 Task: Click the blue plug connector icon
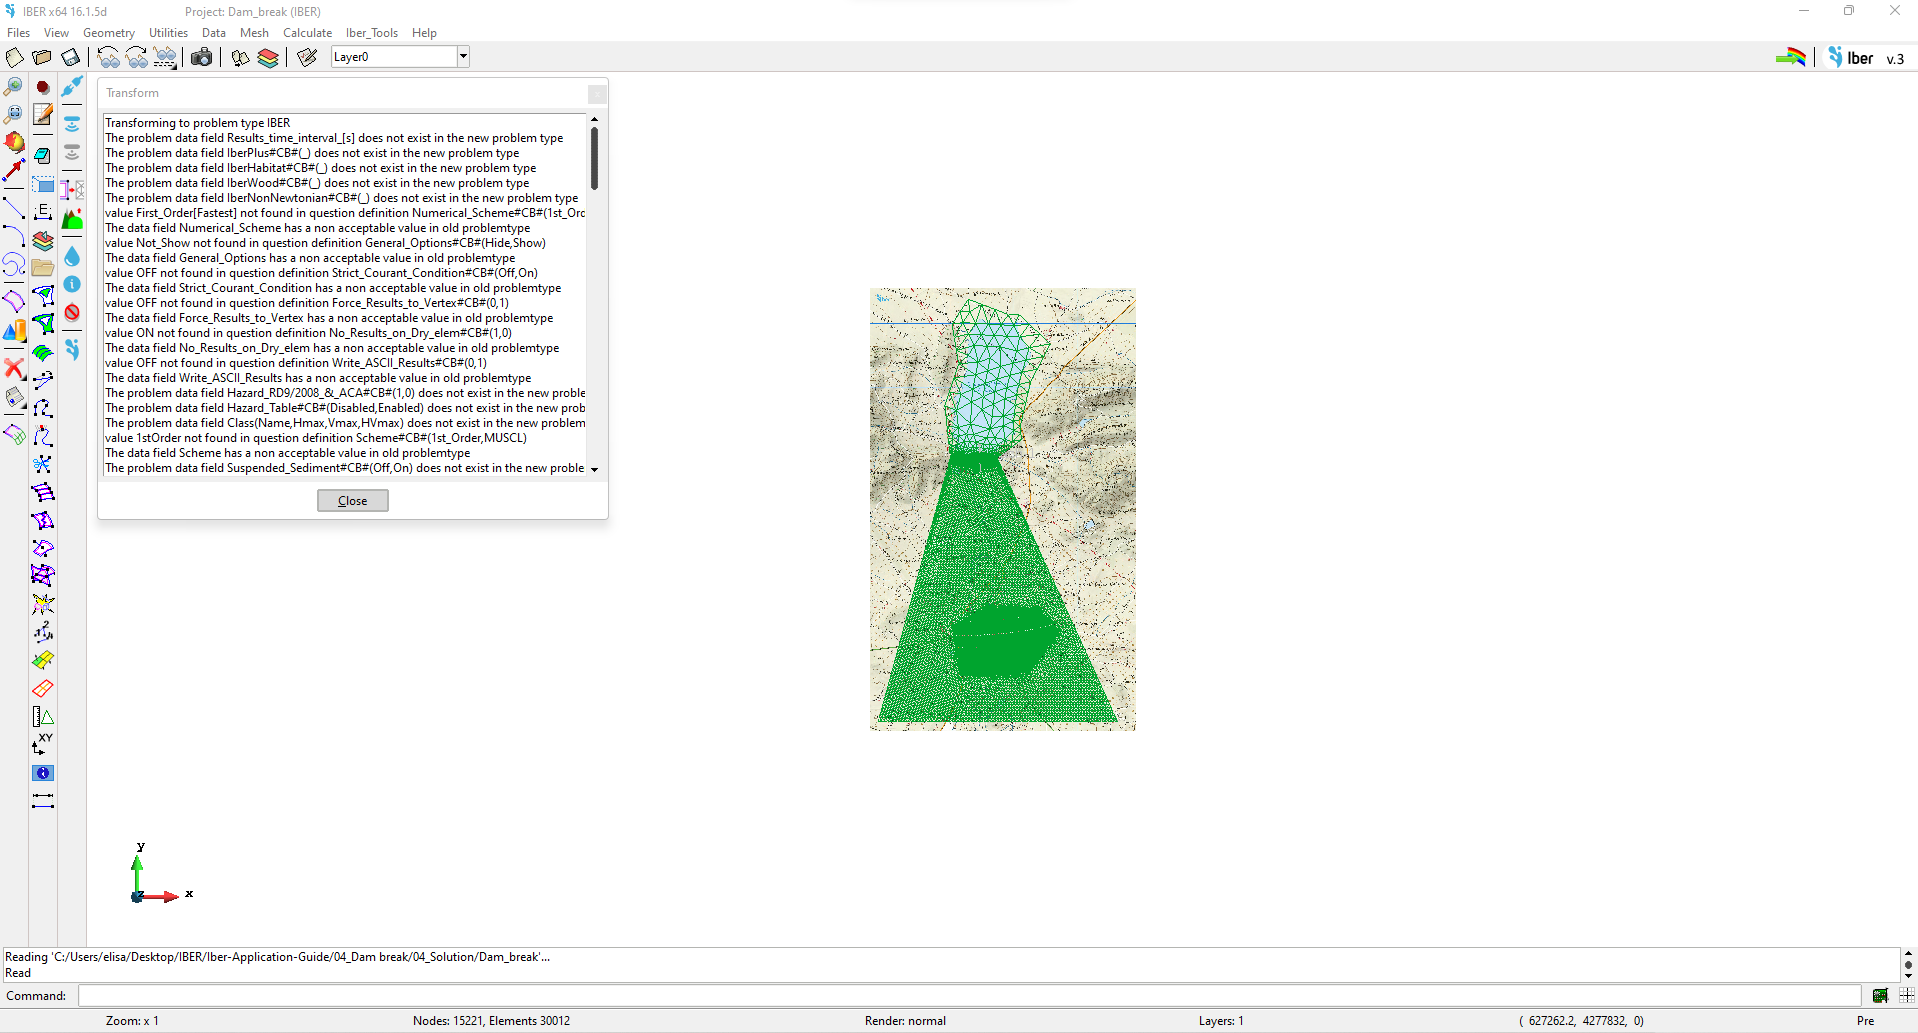[72, 87]
